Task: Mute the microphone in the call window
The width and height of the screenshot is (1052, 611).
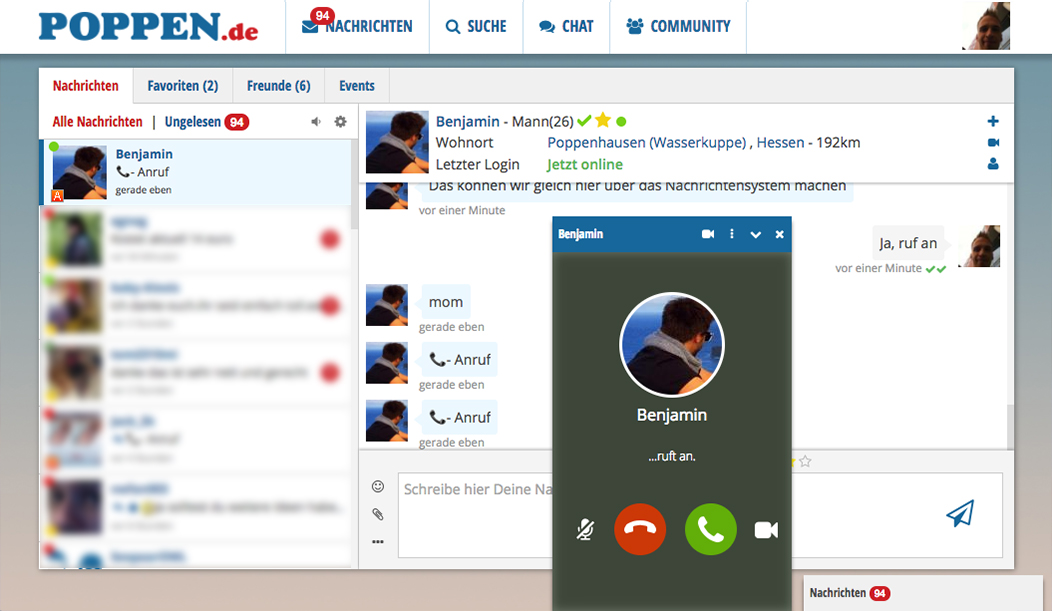Action: [586, 530]
